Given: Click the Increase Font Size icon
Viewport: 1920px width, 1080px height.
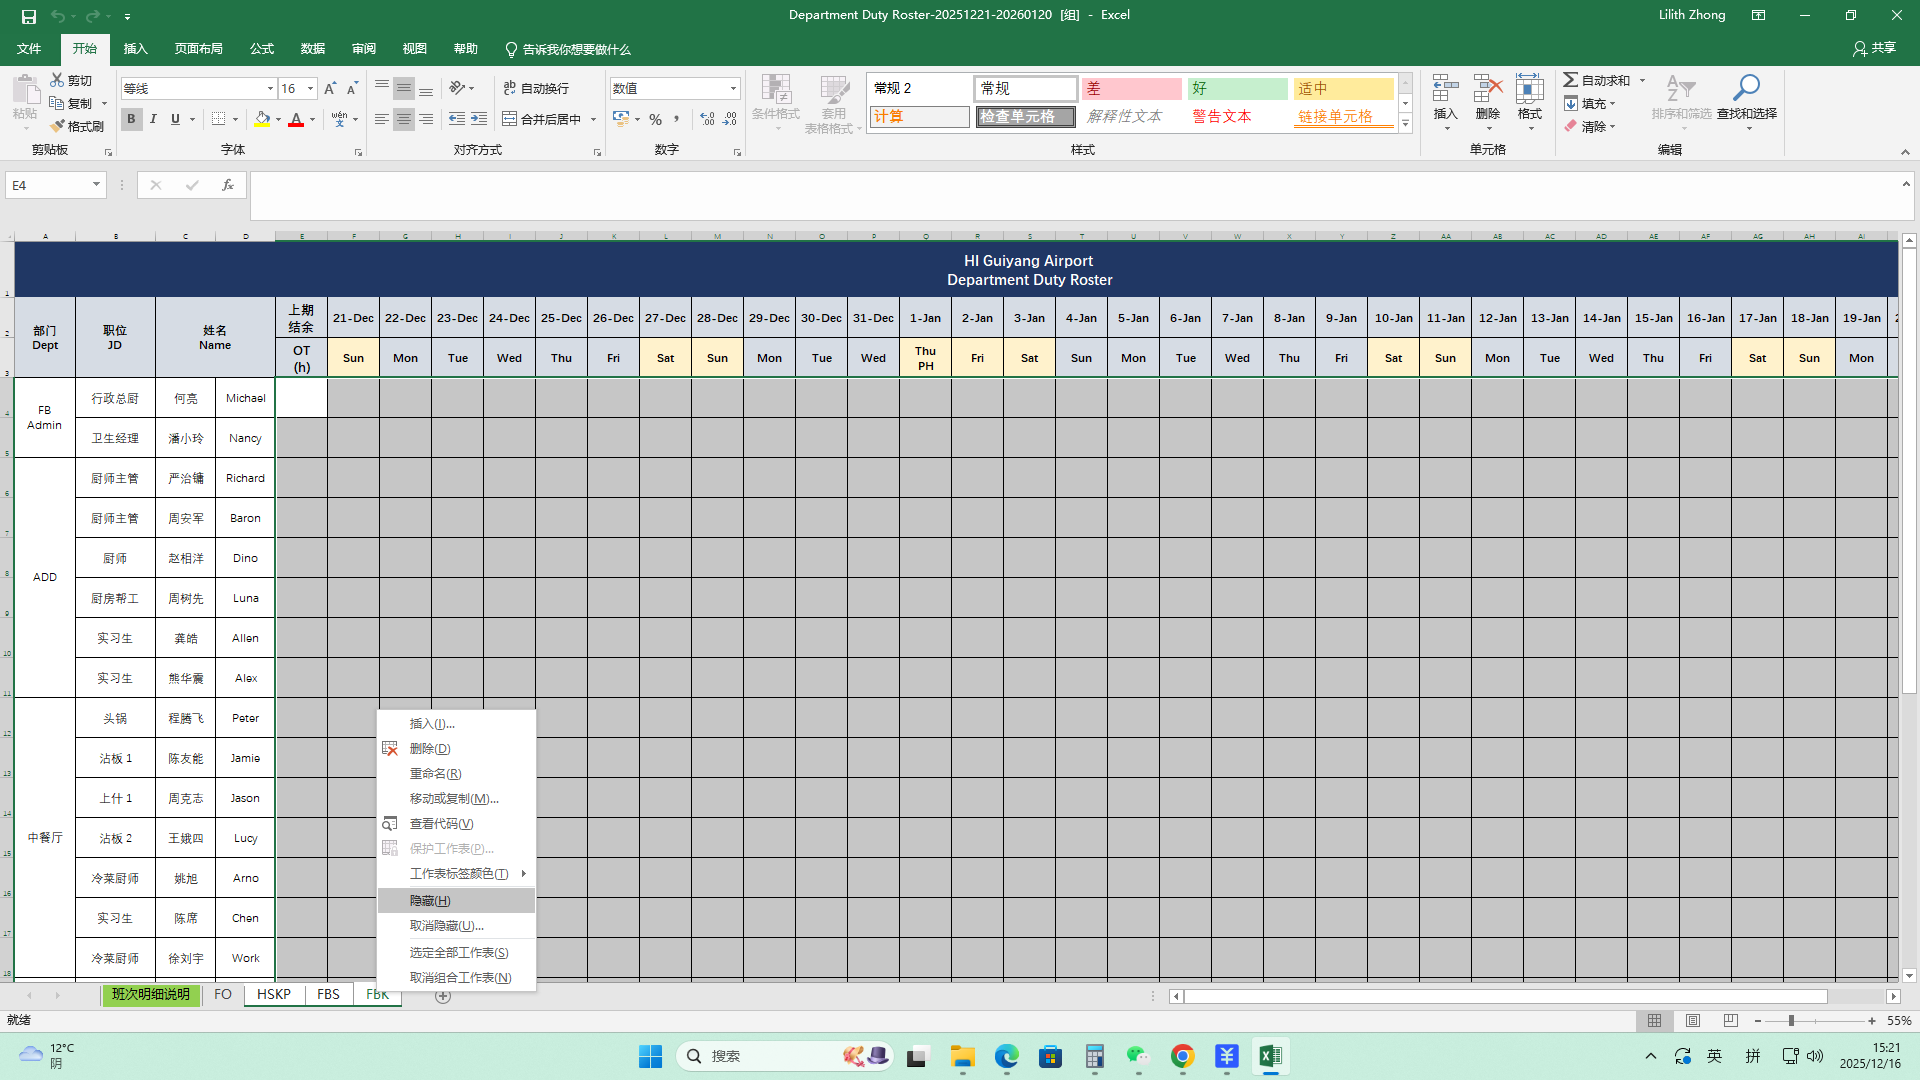Looking at the screenshot, I should point(330,88).
